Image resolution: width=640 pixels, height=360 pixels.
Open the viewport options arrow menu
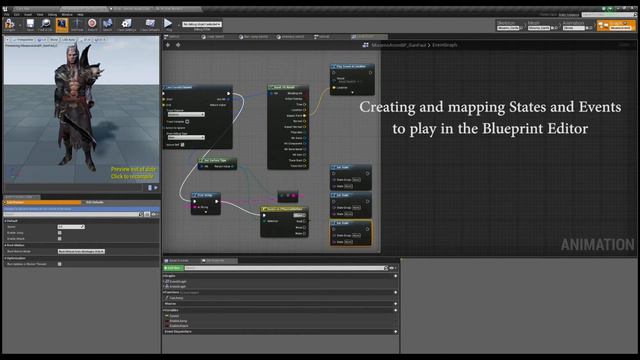[8, 40]
